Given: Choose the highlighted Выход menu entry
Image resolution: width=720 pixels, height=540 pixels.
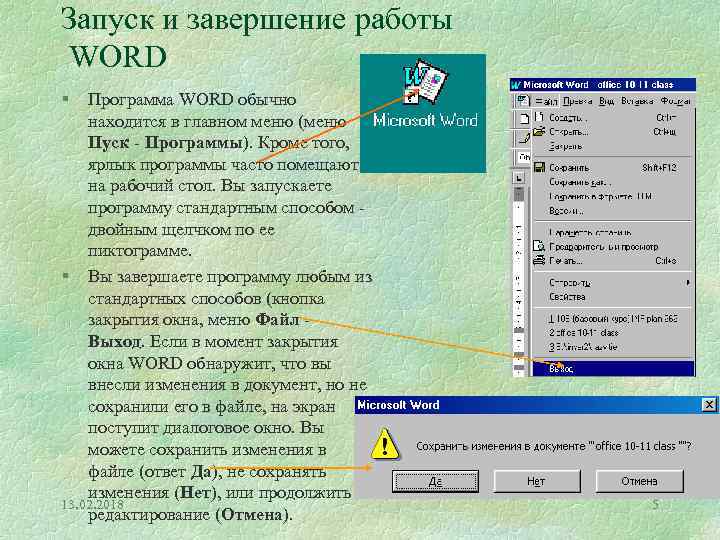Looking at the screenshot, I should coord(613,368).
